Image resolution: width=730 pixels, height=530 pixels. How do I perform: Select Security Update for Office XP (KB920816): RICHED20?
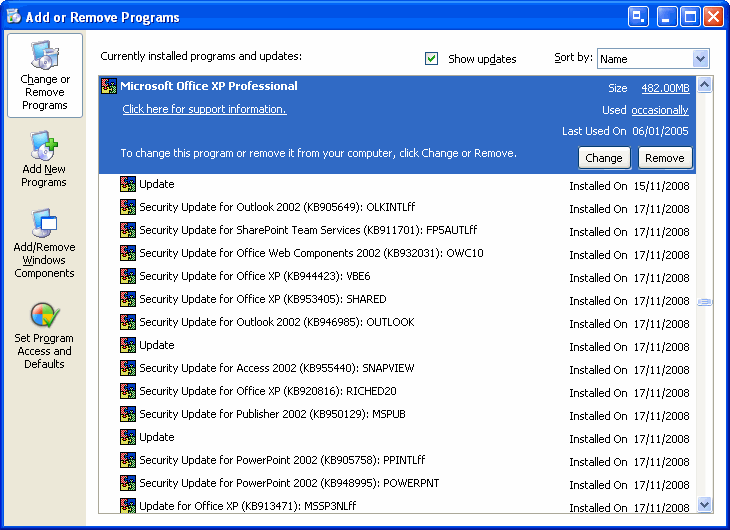point(397,391)
